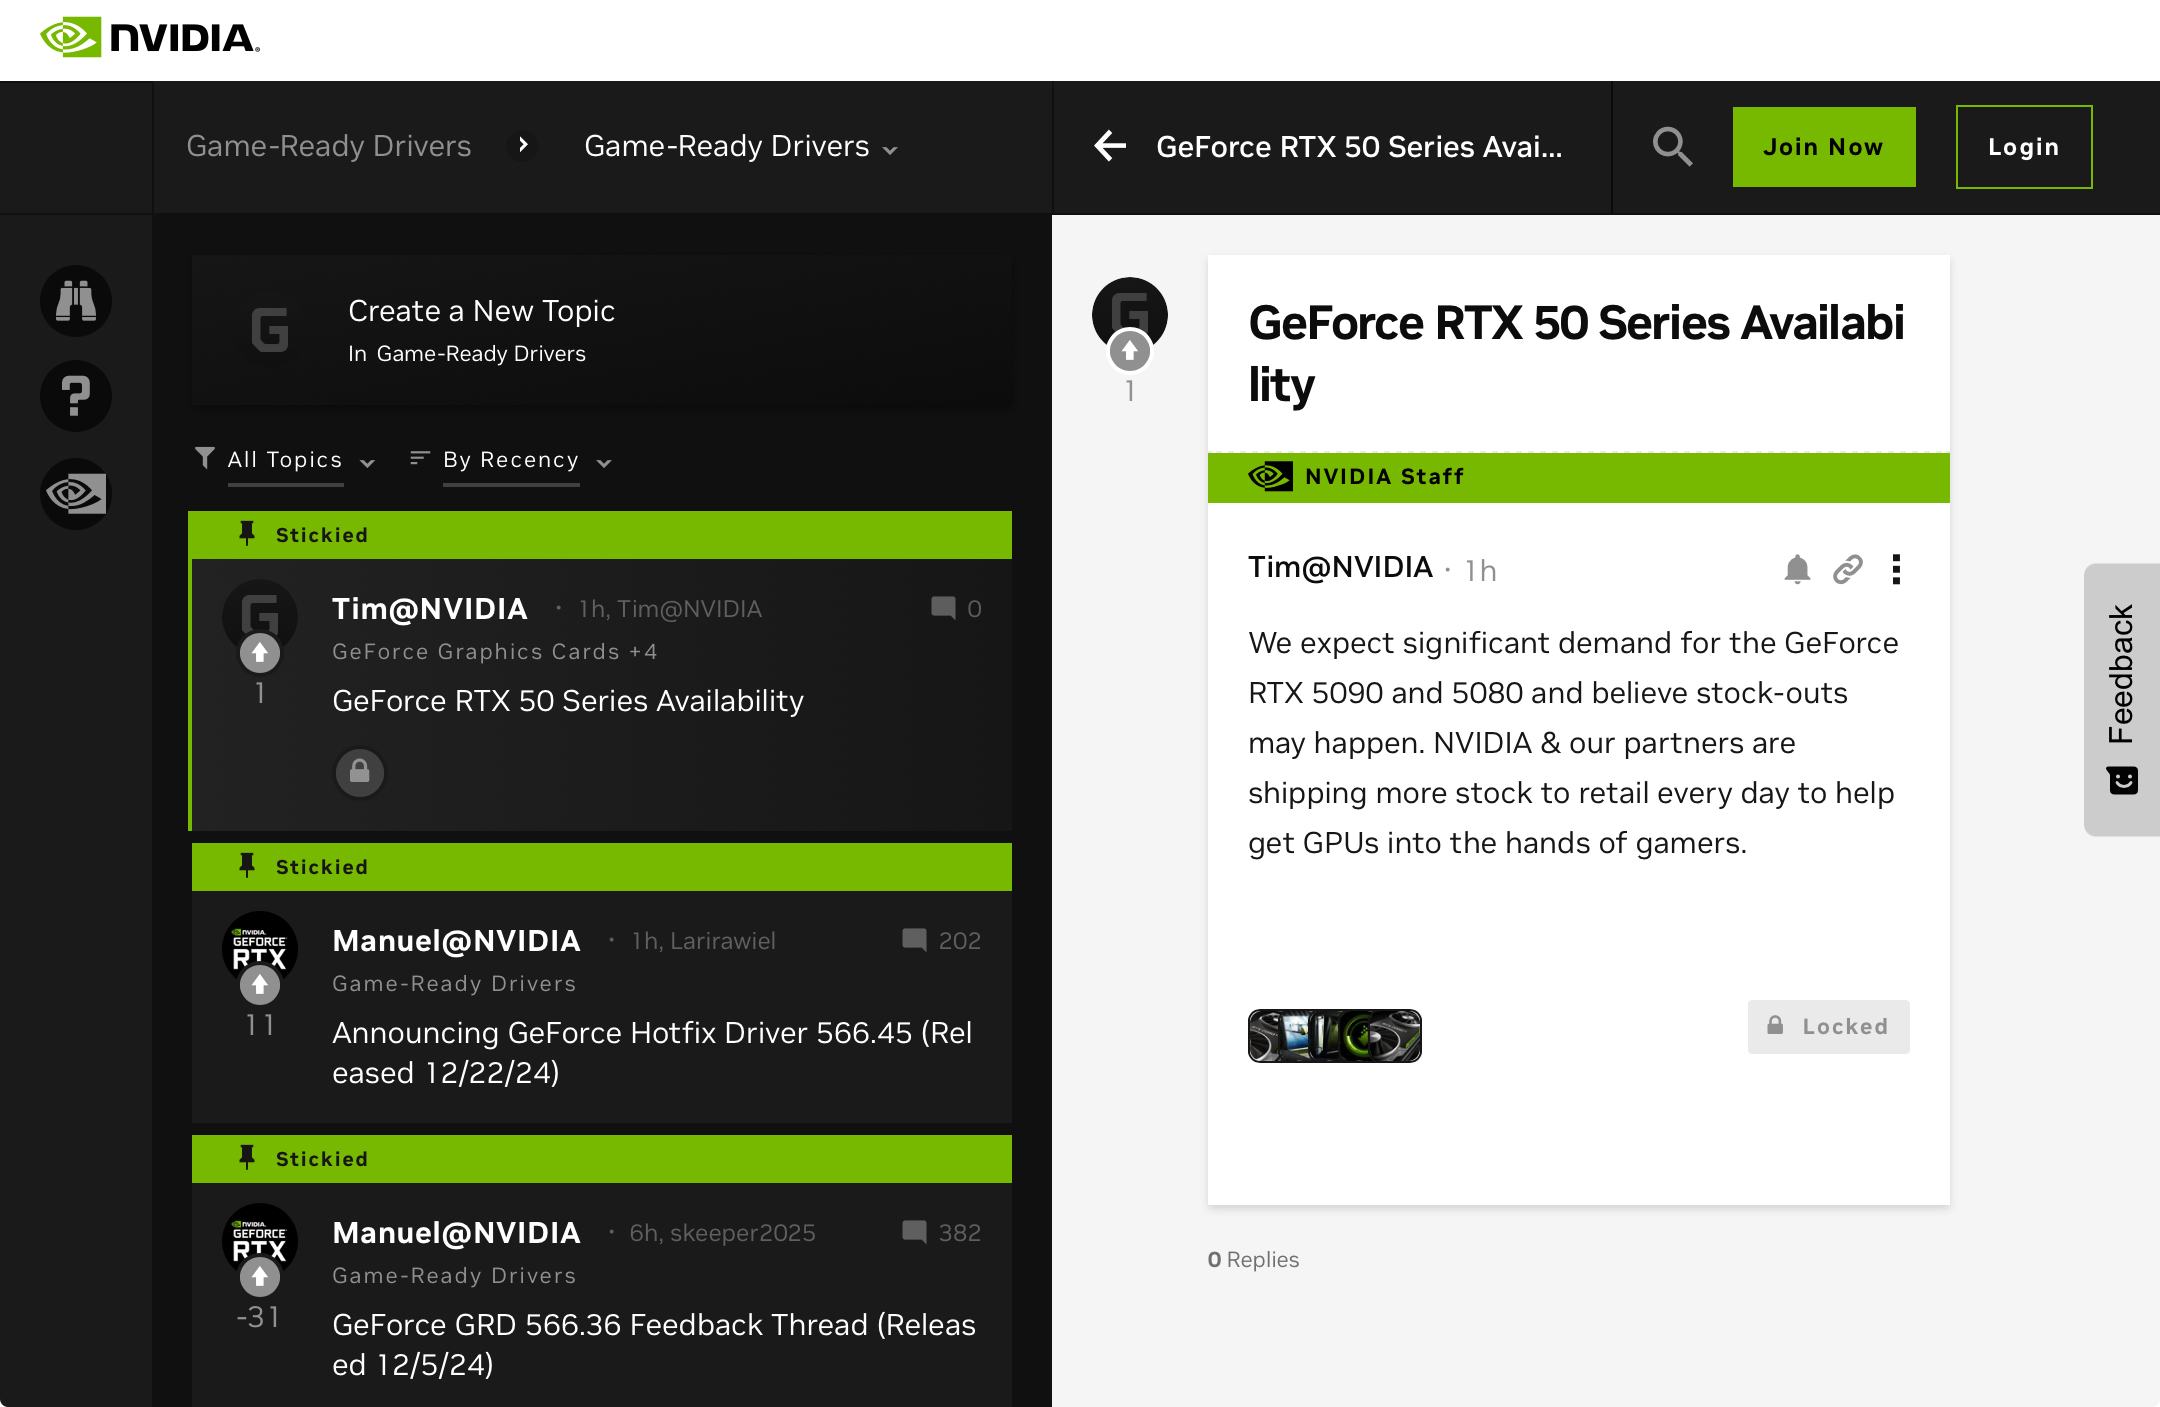Click '1h, Larirawiel' last reply info
This screenshot has height=1407, width=2160.
704,941
